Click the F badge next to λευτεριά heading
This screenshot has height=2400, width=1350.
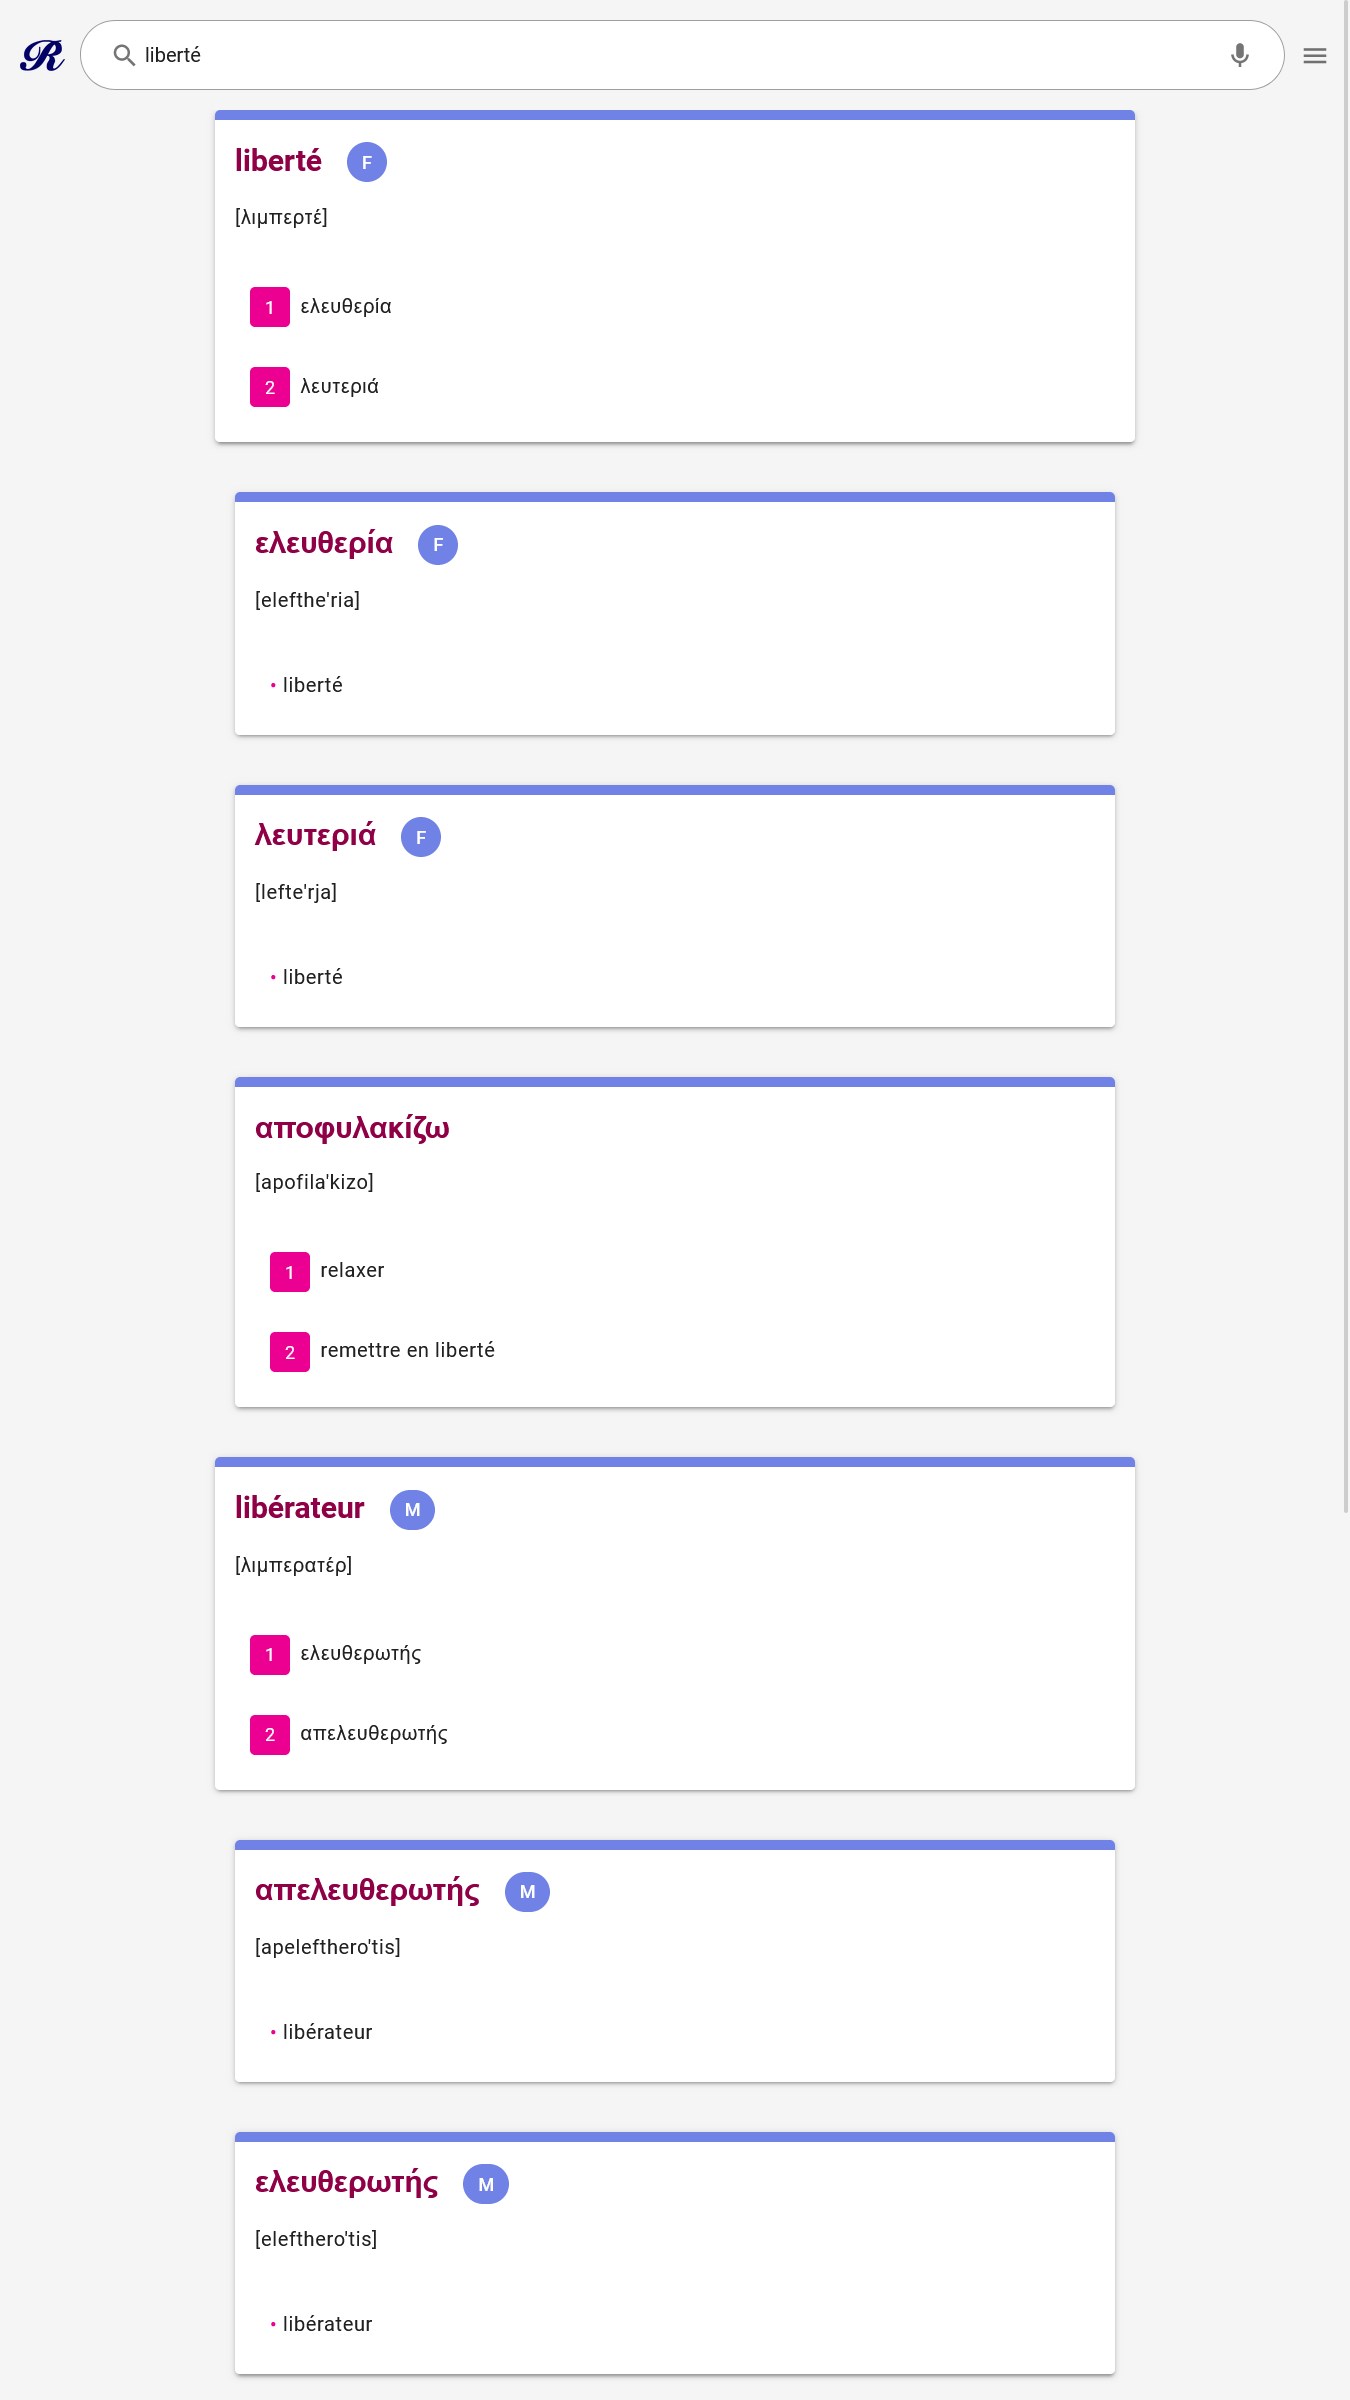coord(421,837)
